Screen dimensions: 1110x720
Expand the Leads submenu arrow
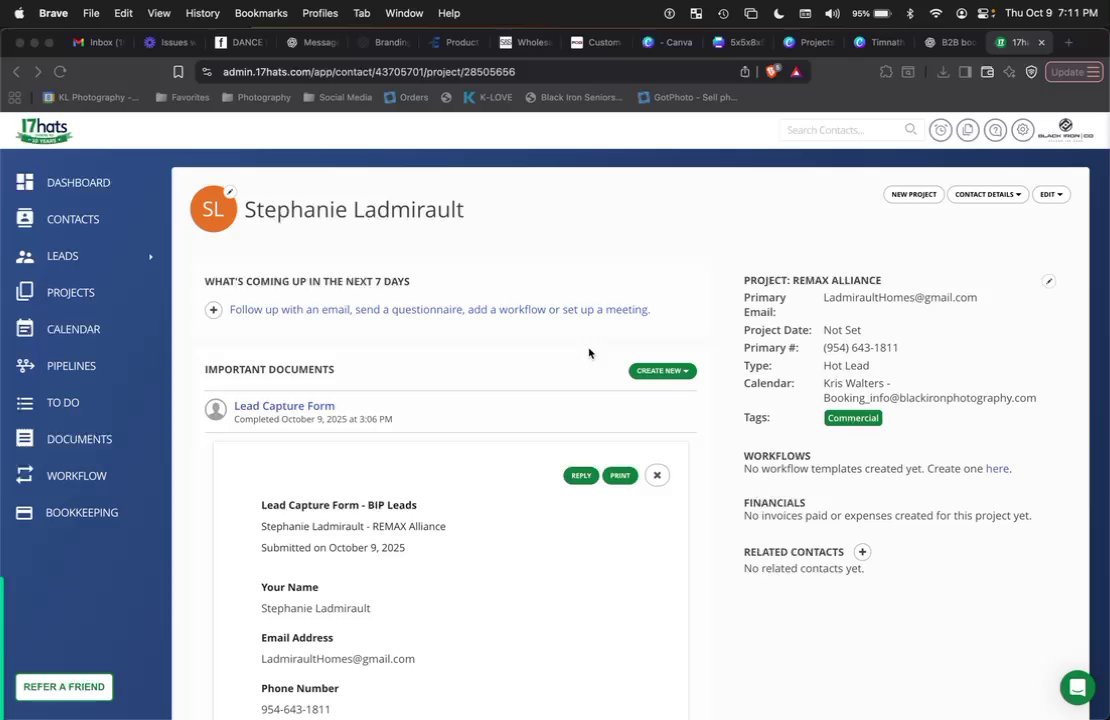point(151,256)
